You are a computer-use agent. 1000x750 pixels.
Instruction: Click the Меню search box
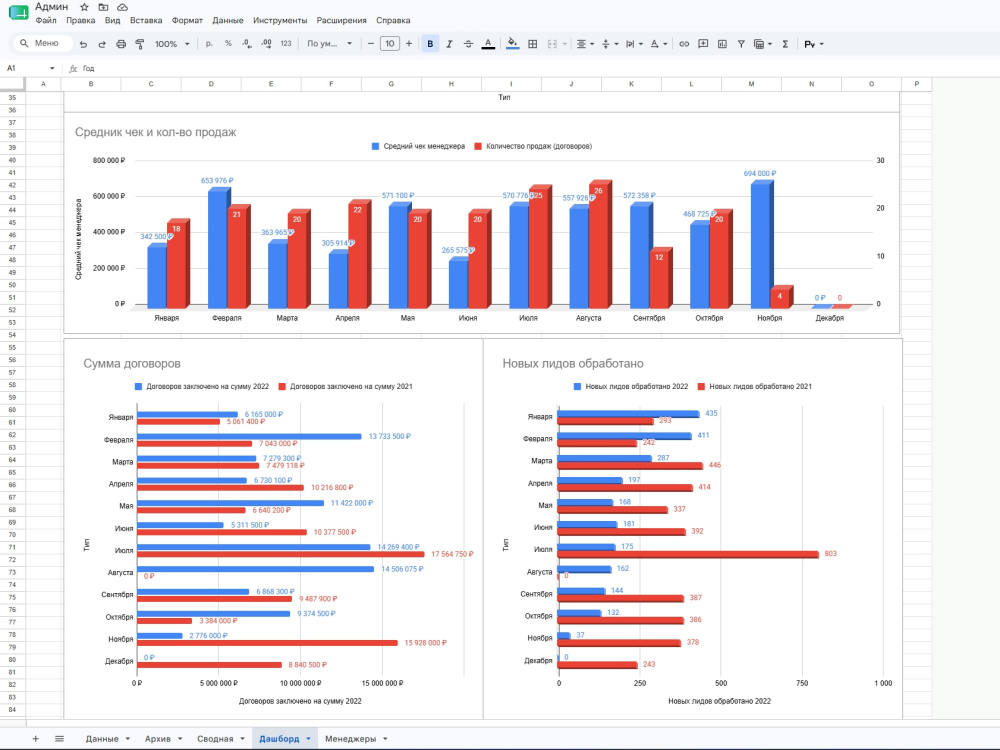pyautogui.click(x=42, y=43)
